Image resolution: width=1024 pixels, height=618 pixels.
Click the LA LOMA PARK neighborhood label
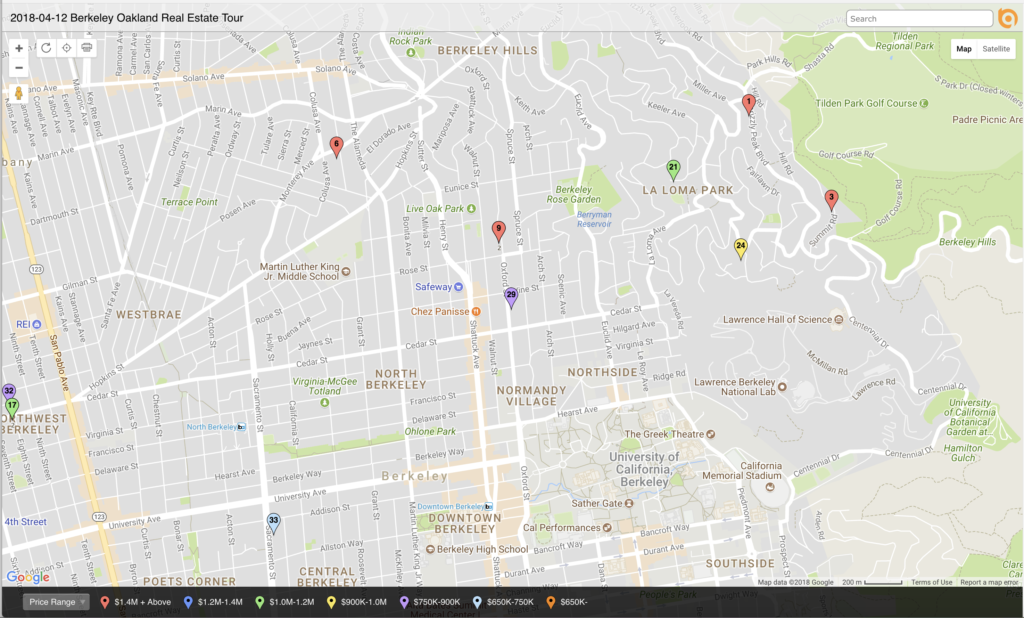pyautogui.click(x=688, y=190)
